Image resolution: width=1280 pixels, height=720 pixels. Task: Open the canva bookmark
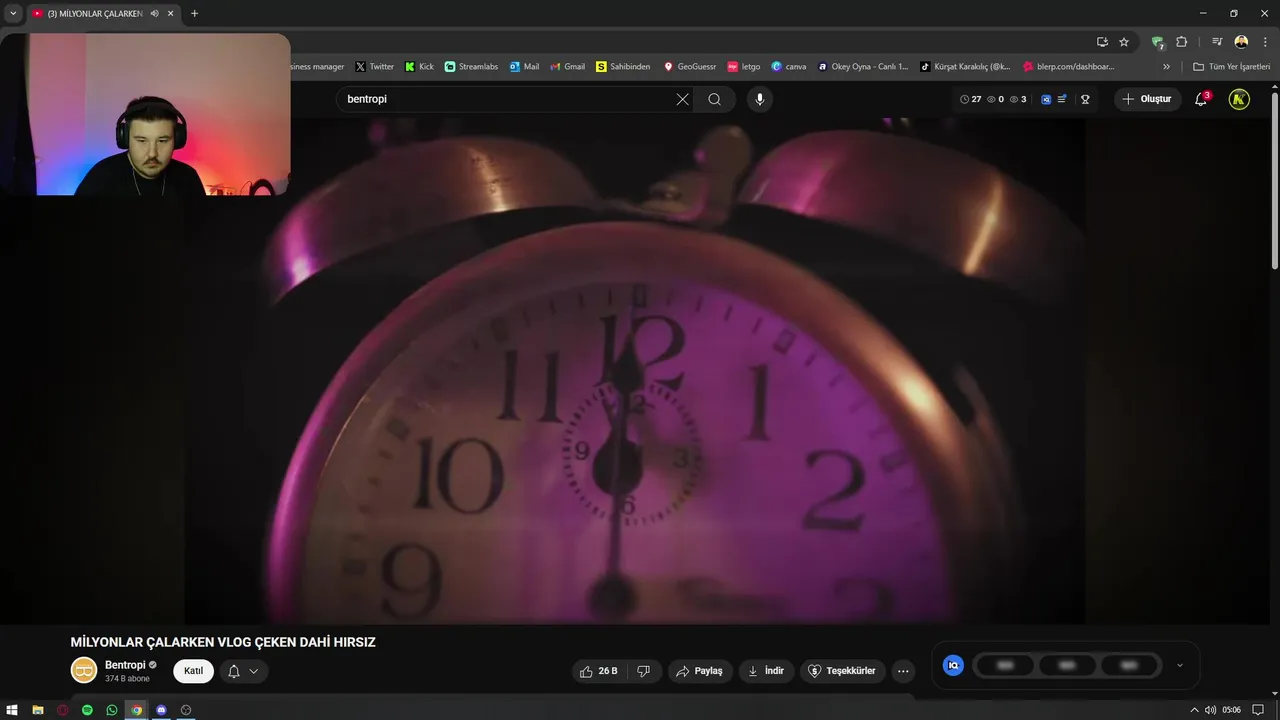[789, 67]
